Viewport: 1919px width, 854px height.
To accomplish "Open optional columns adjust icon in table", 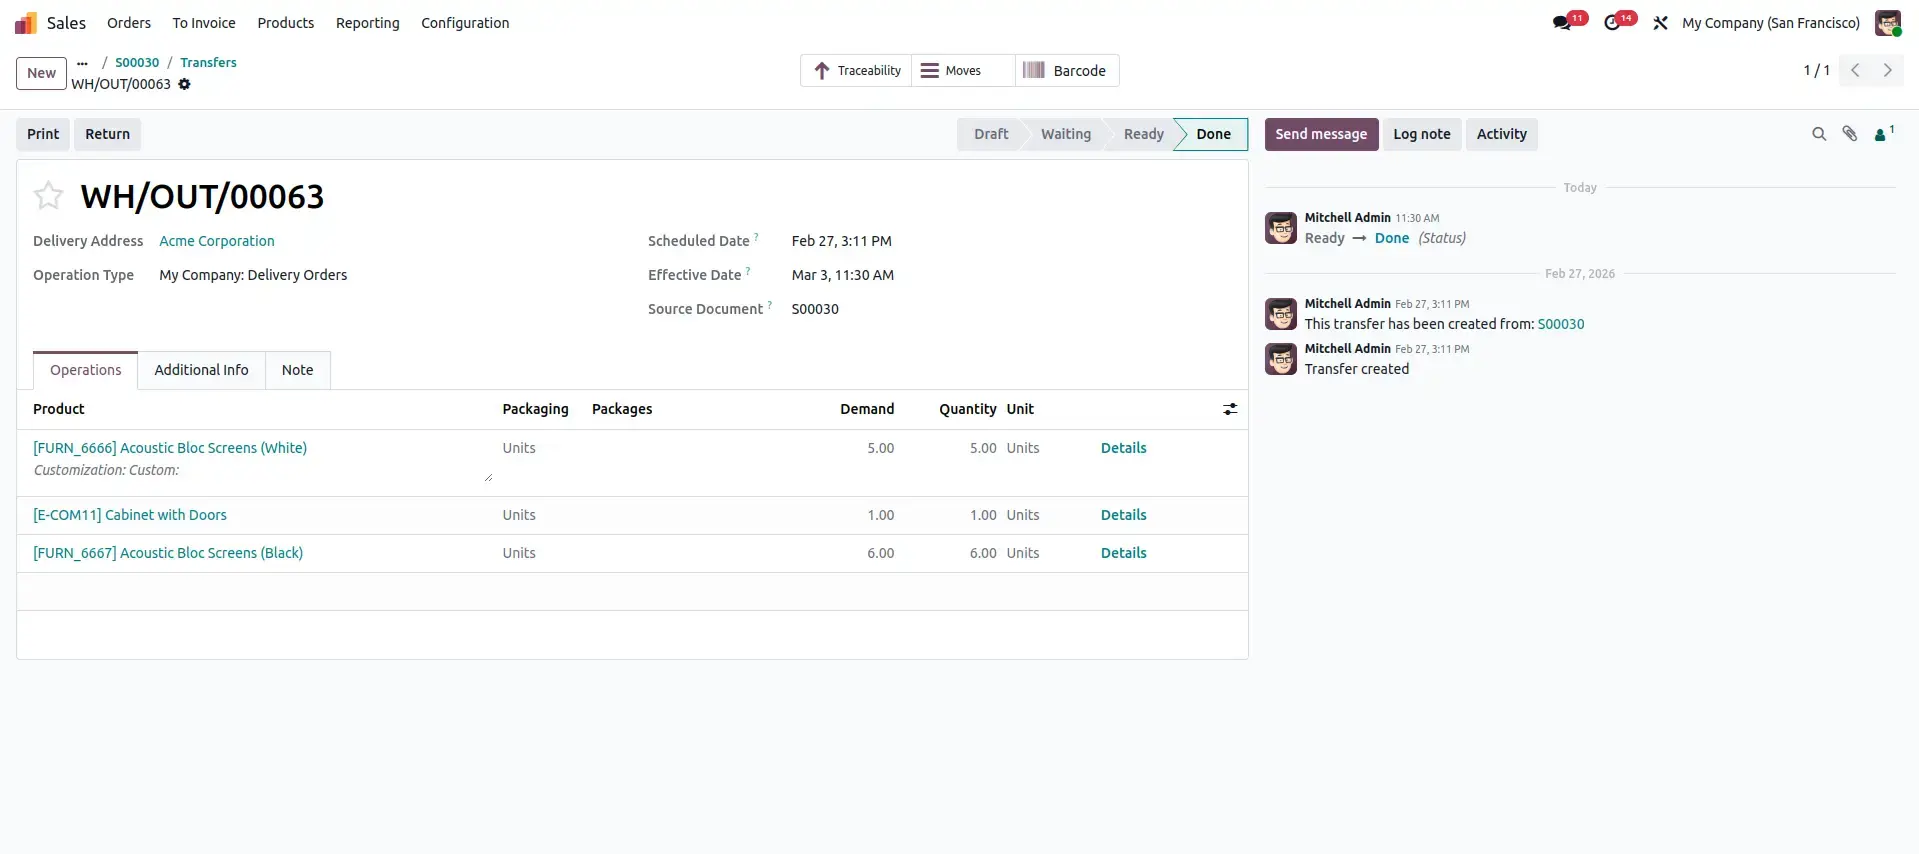I will 1230,409.
